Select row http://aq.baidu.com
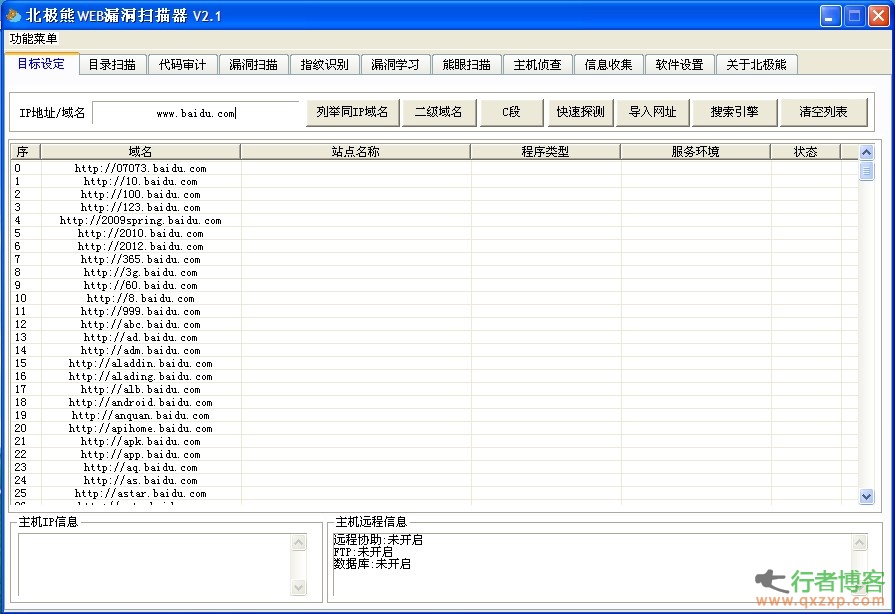This screenshot has height=614, width=895. point(434,467)
